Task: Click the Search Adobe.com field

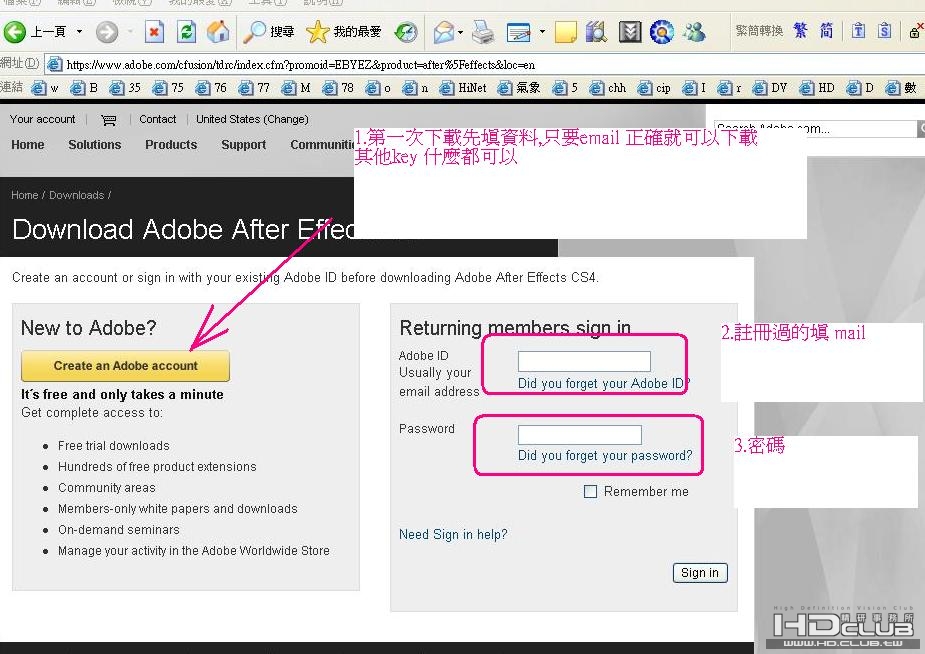Action: [814, 129]
